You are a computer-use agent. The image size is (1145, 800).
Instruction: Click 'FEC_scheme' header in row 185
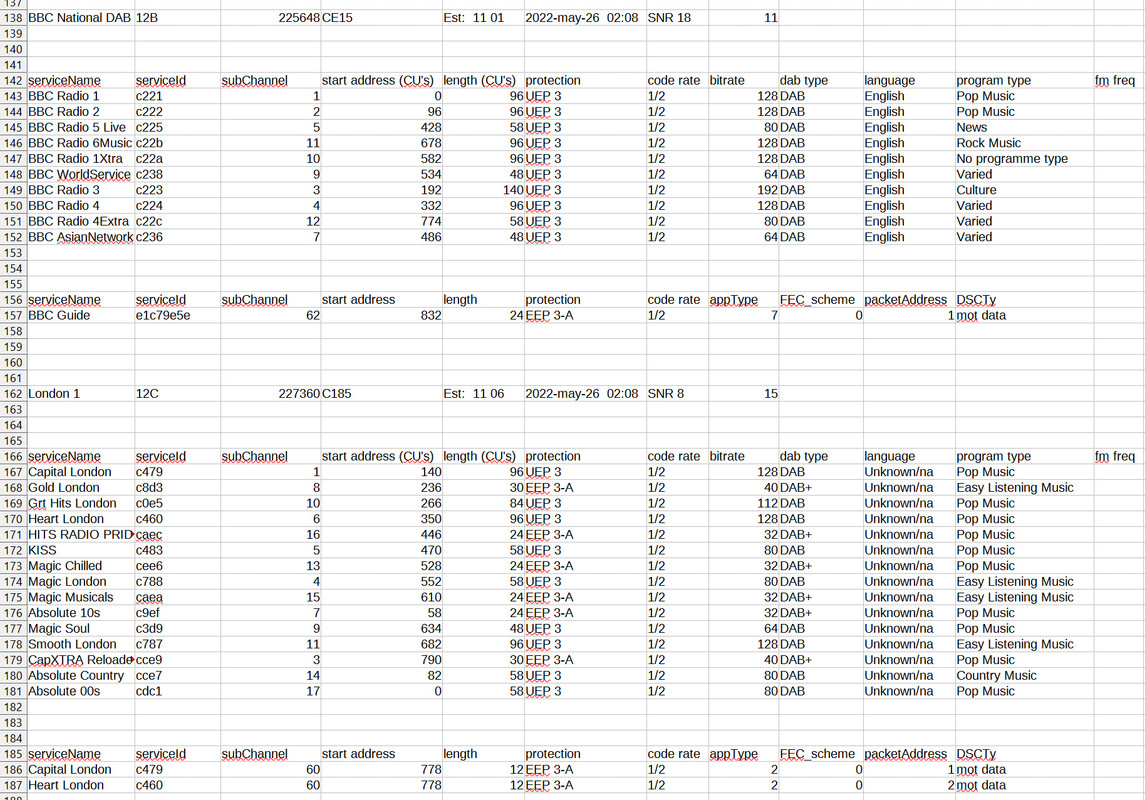(x=821, y=755)
